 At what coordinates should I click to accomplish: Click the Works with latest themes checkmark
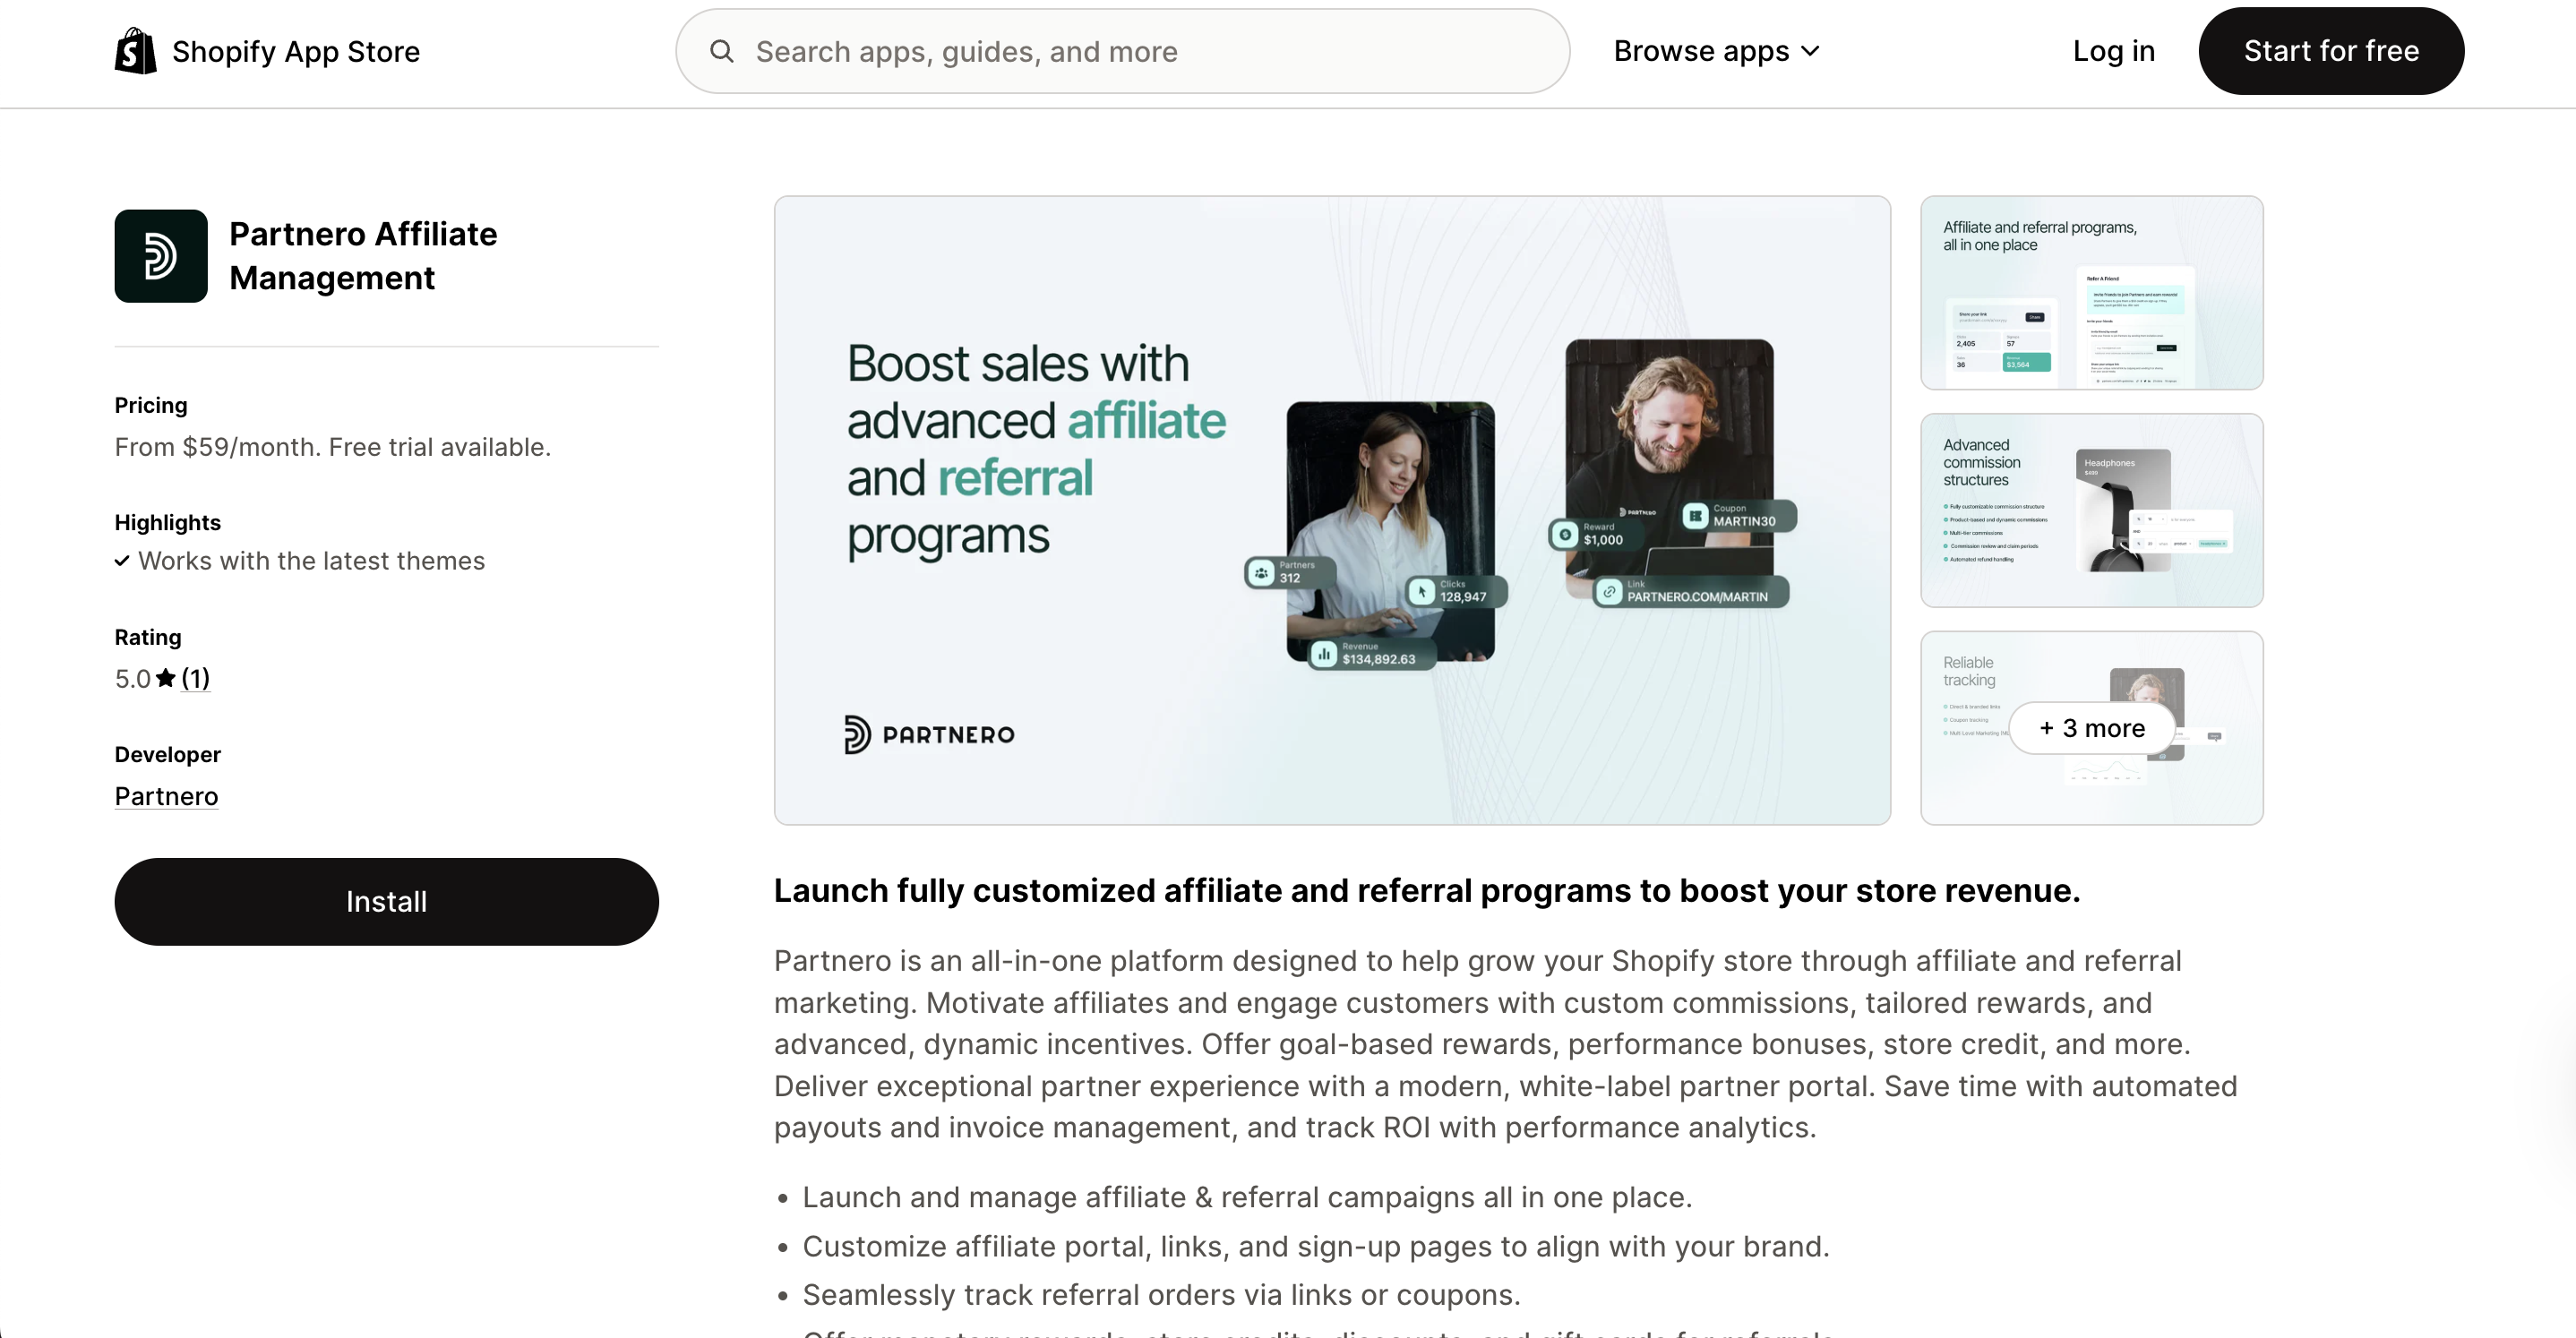[122, 561]
